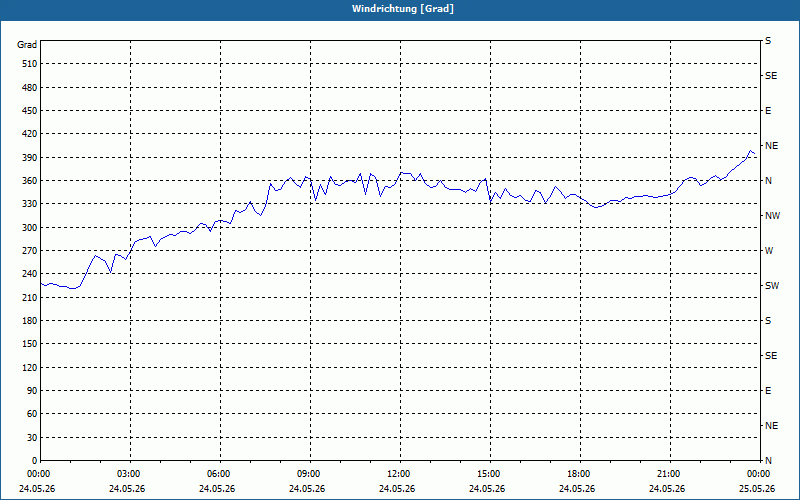This screenshot has height=500, width=800.
Task: Click the "E" compass label level with 450
Action: [768, 111]
